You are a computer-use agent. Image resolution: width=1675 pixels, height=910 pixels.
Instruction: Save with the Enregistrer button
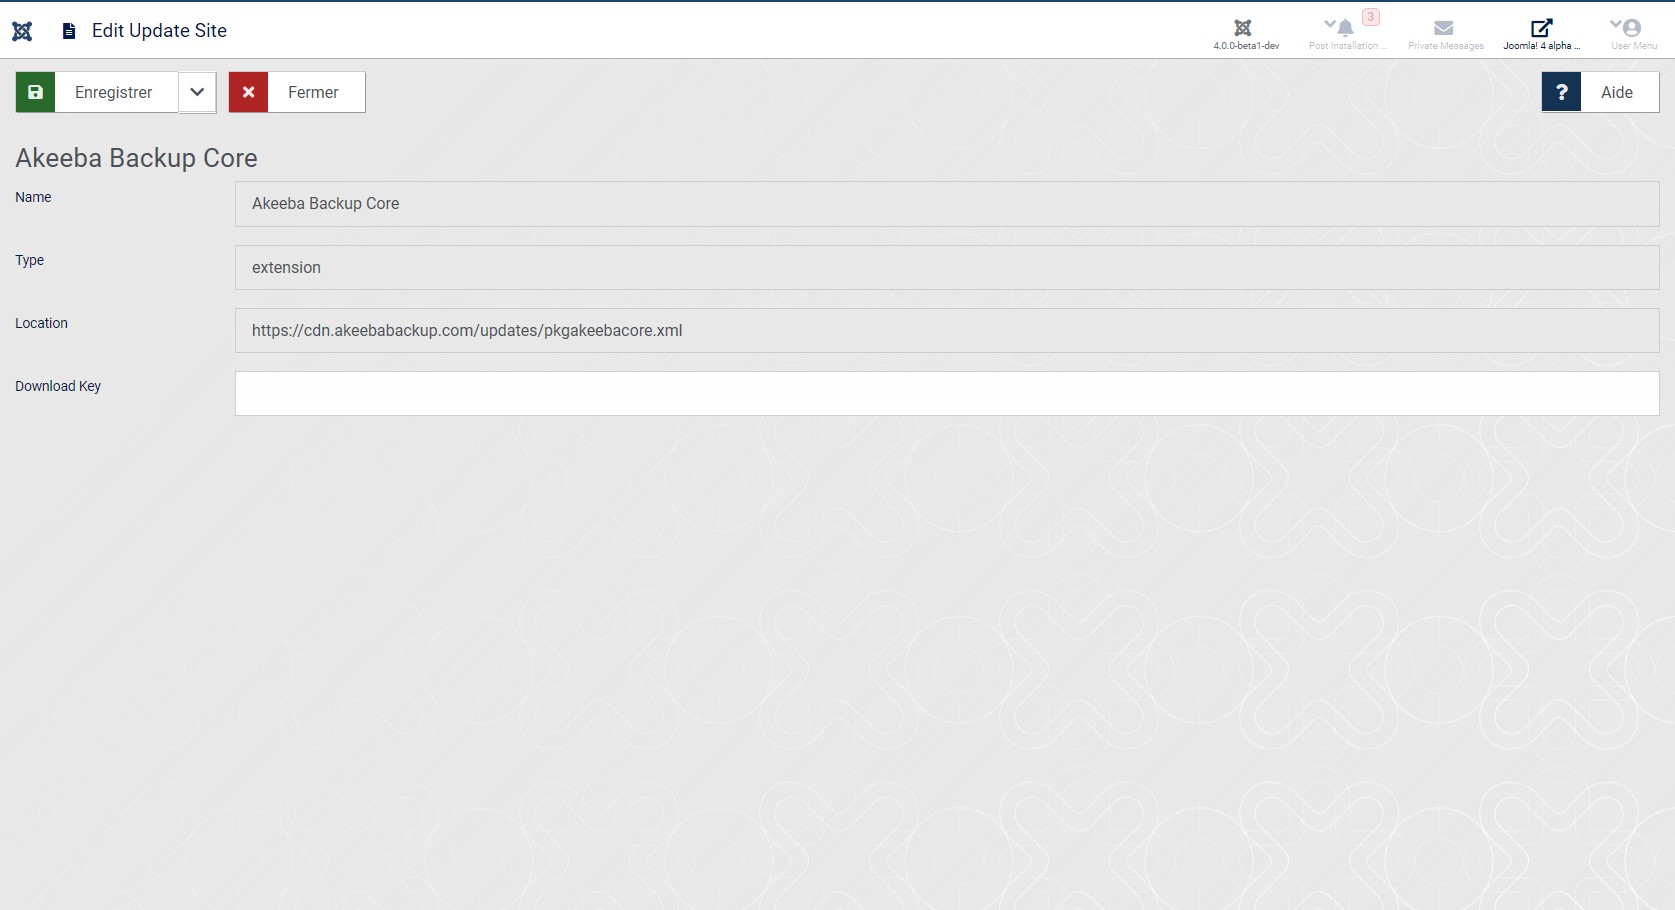click(97, 92)
